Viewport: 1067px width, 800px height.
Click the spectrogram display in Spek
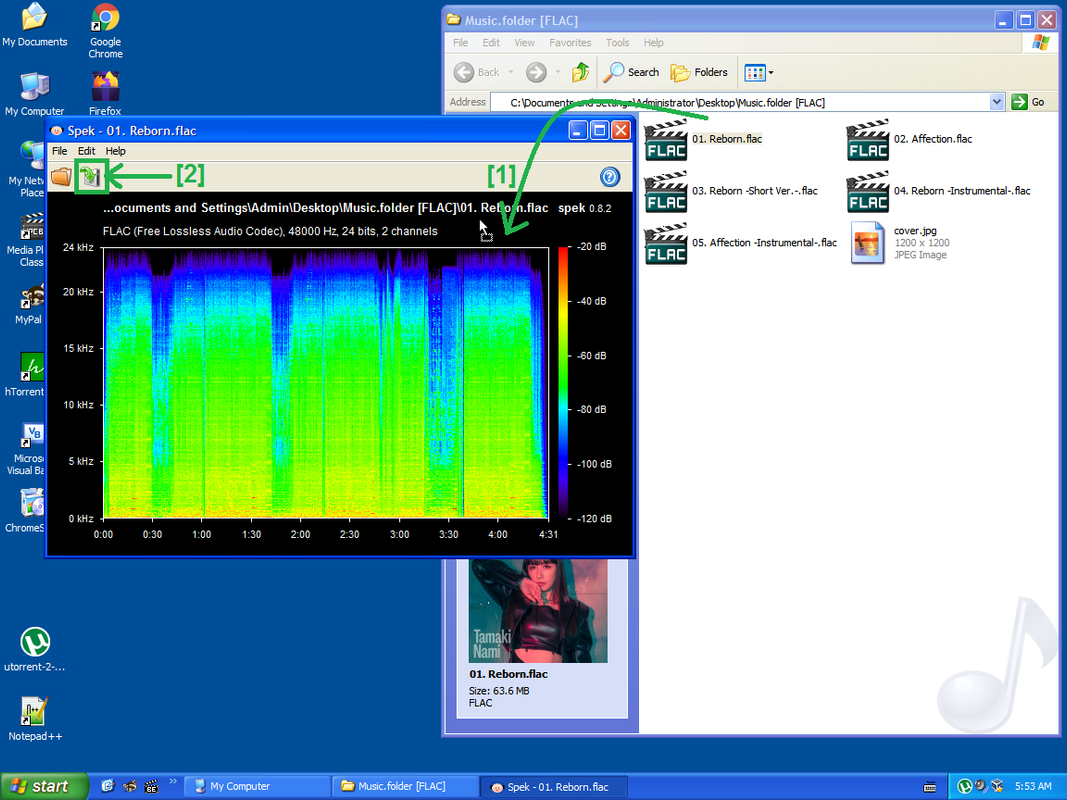(326, 383)
